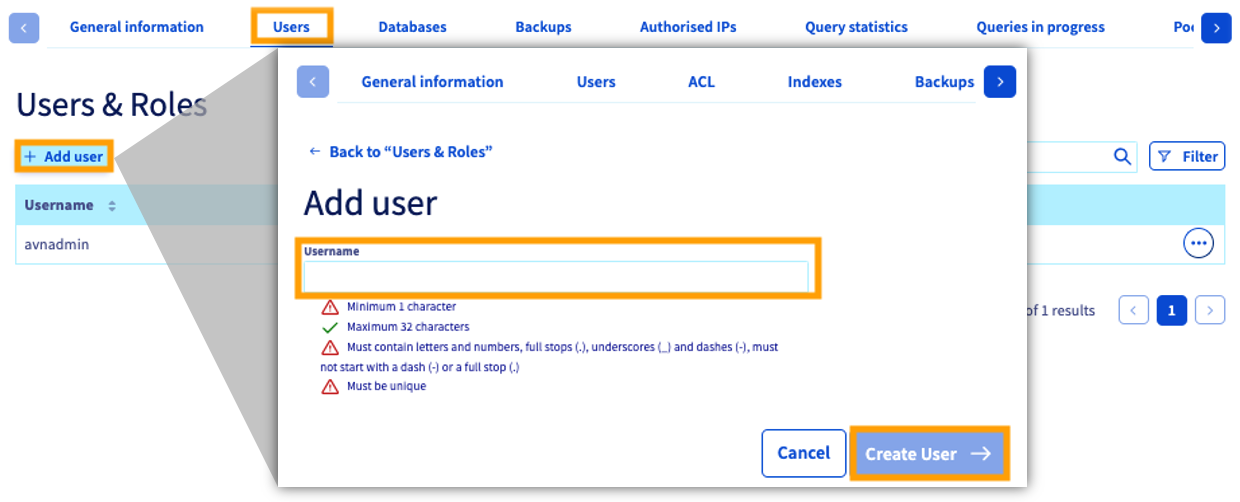
Task: Switch to the outer Users tab
Action: tap(291, 27)
